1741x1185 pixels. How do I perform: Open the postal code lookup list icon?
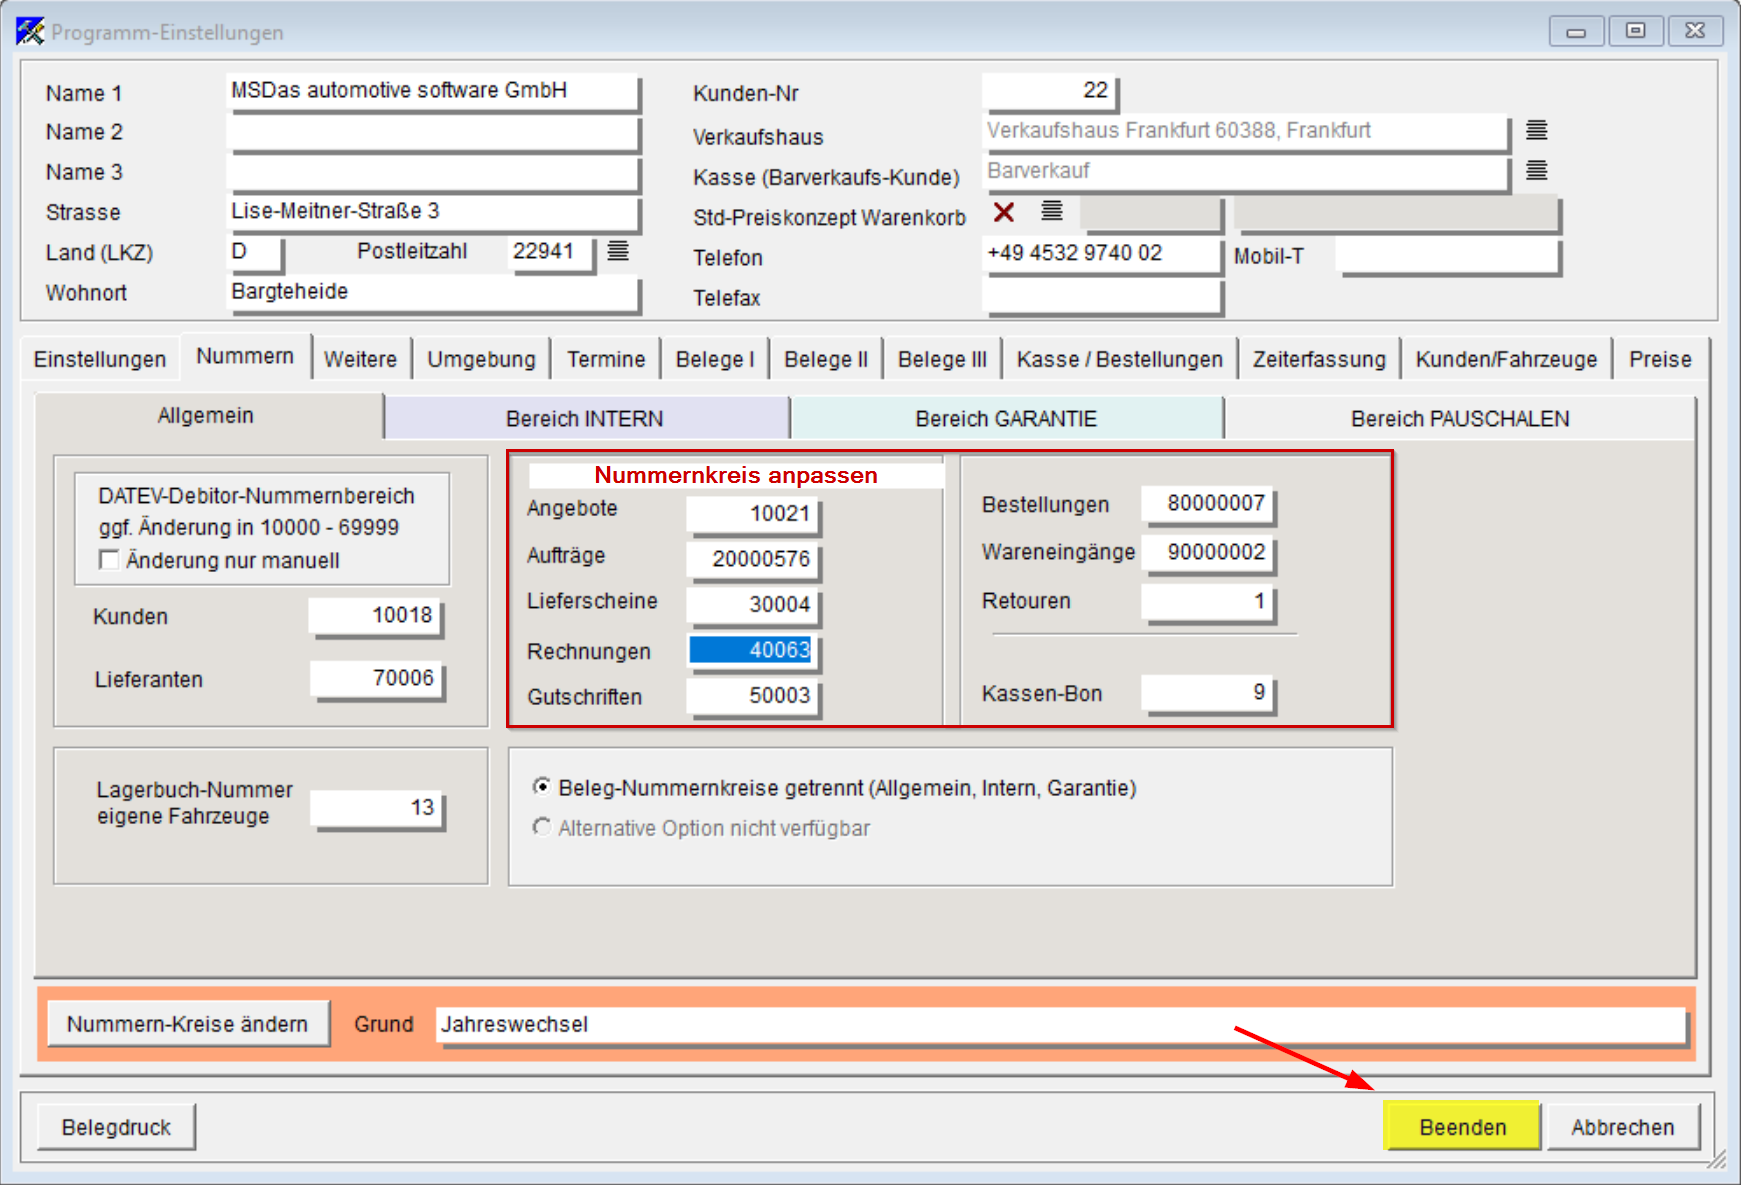(618, 251)
